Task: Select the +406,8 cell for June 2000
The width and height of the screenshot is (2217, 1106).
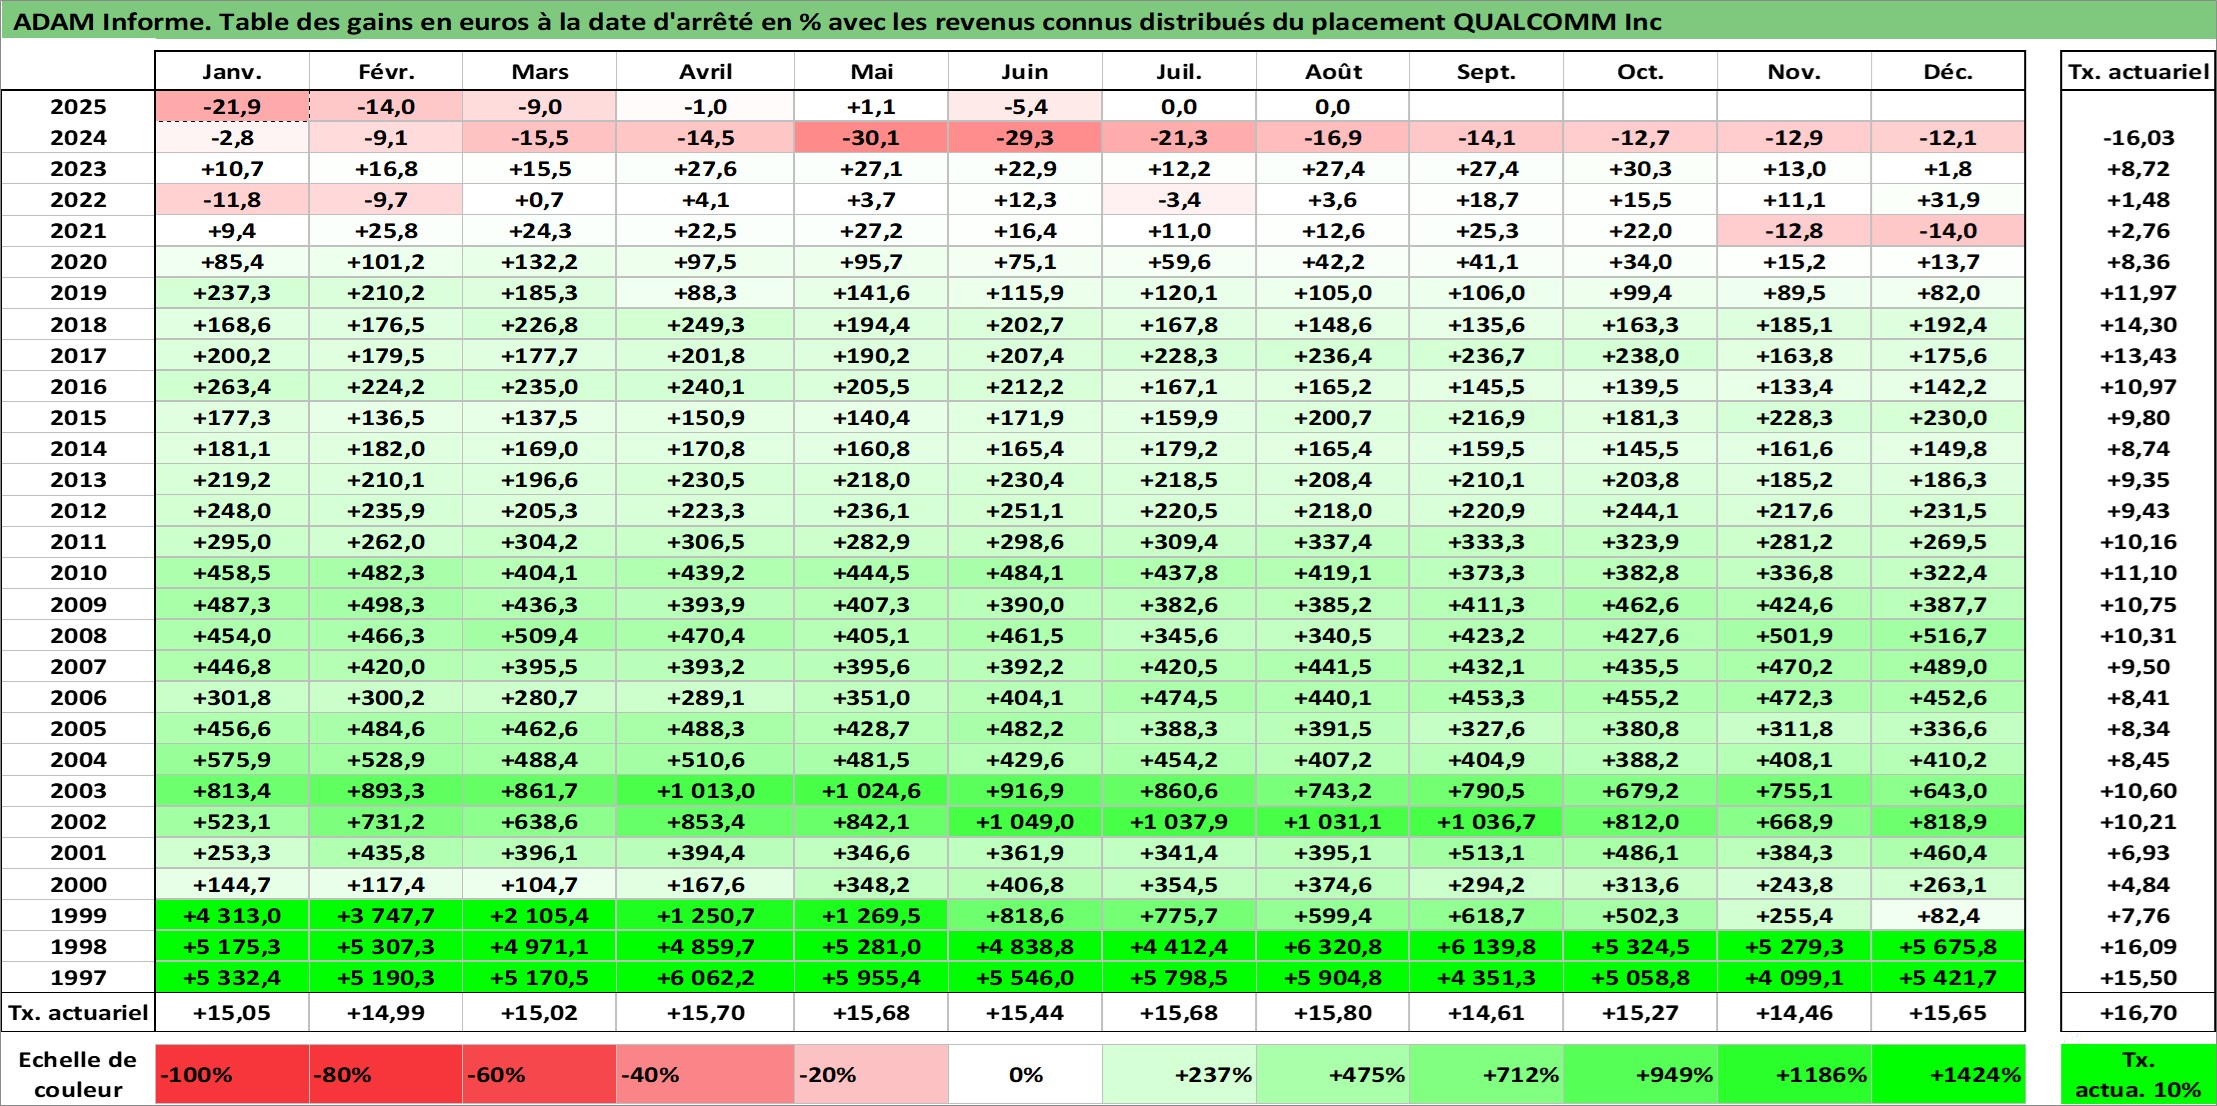Action: pos(1025,884)
